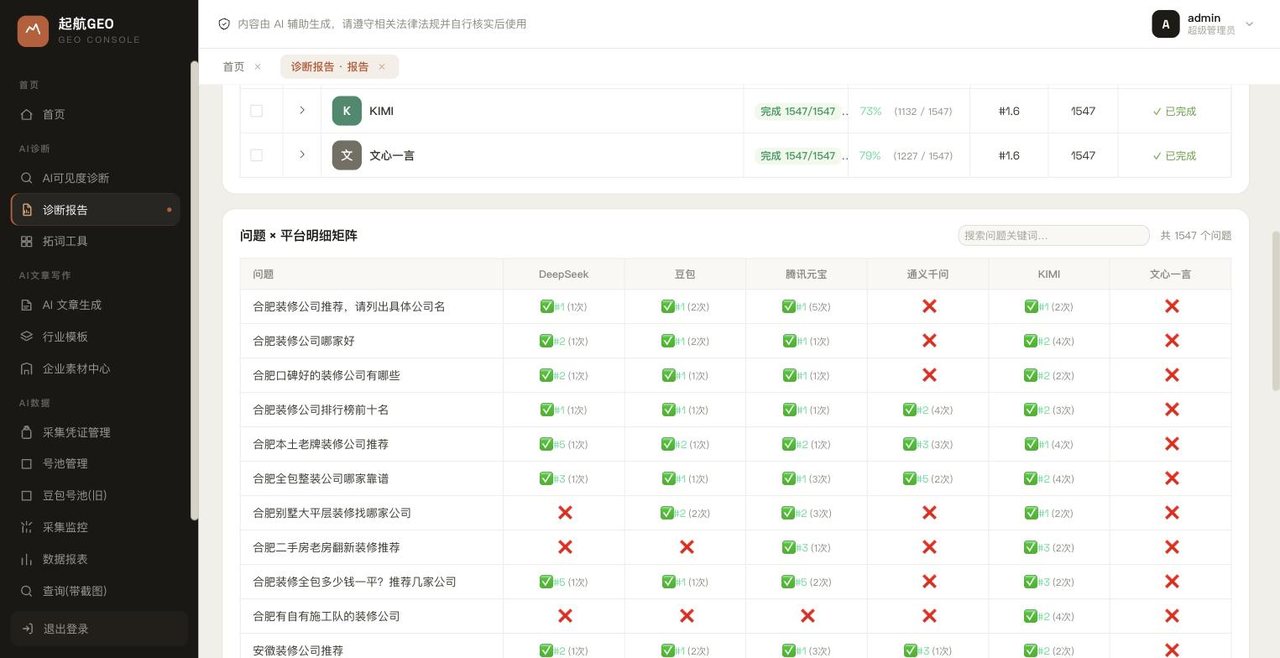1280x658 pixels.
Task: Open 数据报表 sidebar item
Action: pos(95,559)
